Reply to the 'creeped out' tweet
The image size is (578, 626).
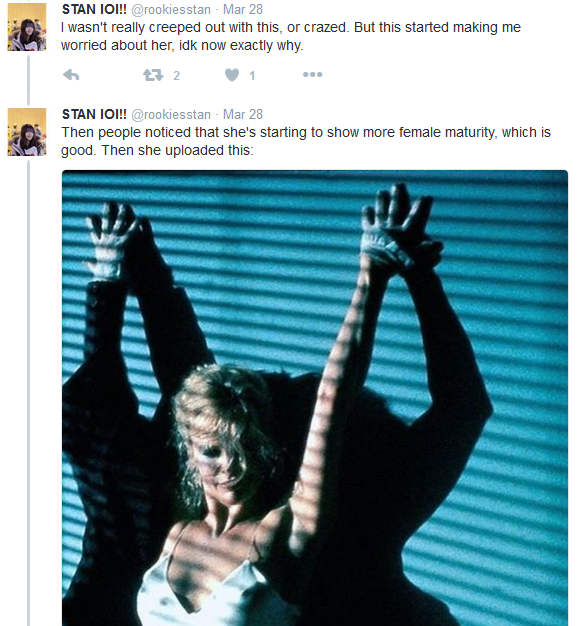(x=71, y=75)
